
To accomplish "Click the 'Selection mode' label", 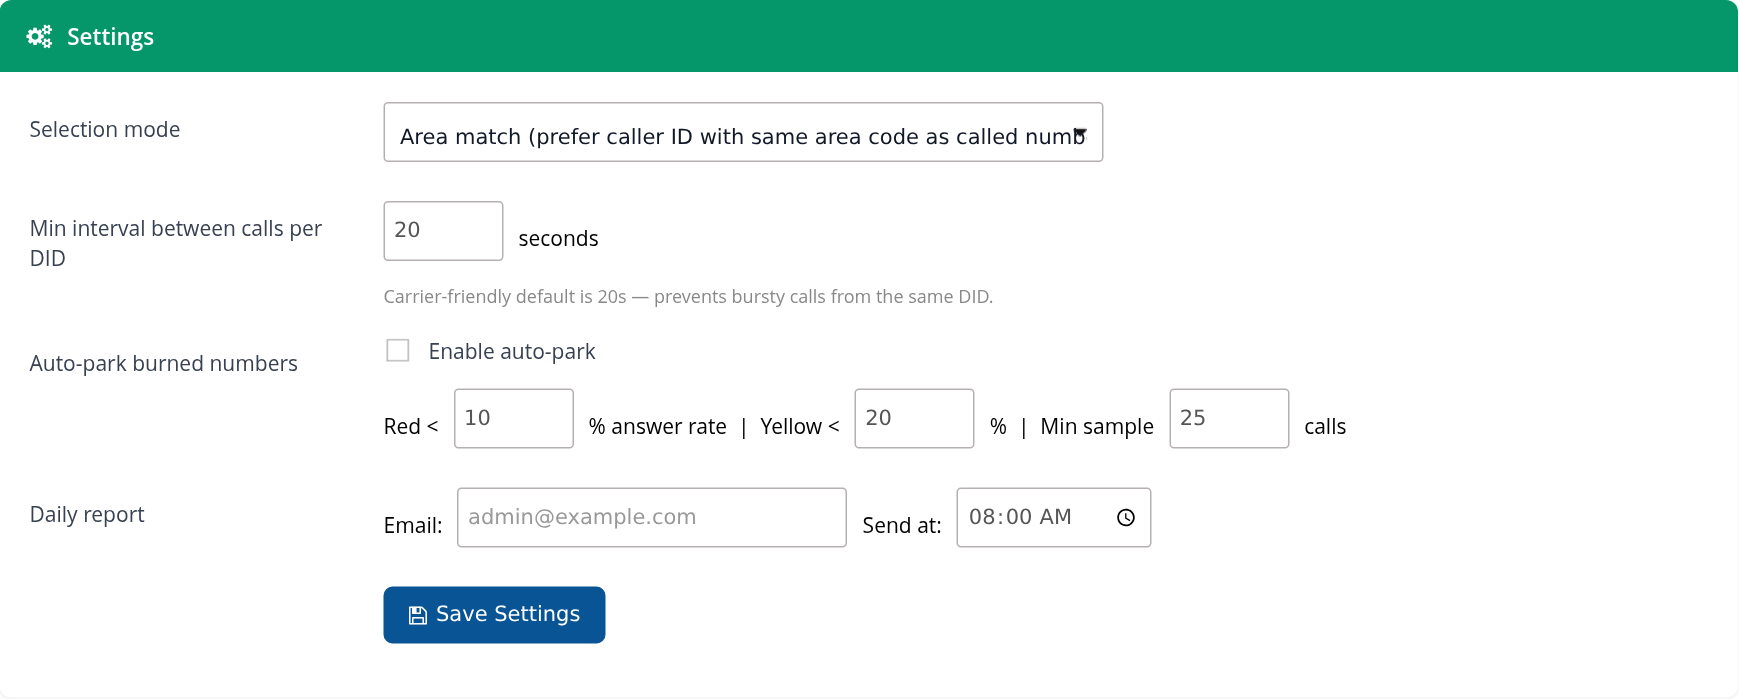I will pos(105,129).
